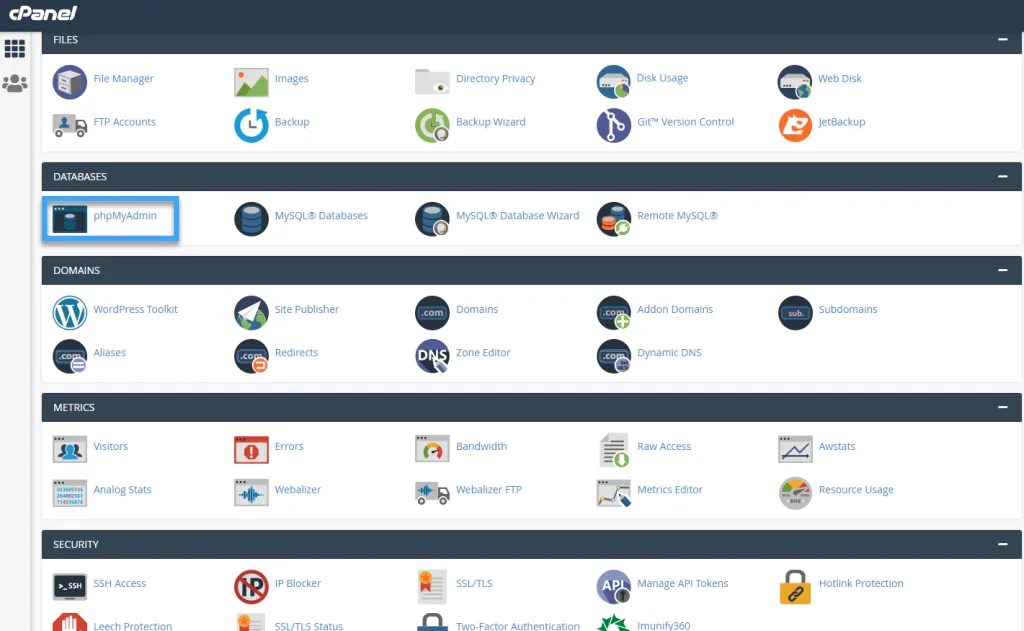Open the SSH Access terminal icon
The width and height of the screenshot is (1024, 631).
69,587
